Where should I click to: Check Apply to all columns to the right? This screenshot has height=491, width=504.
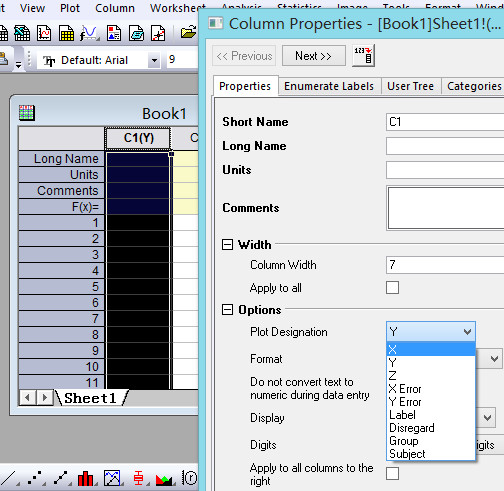(392, 473)
